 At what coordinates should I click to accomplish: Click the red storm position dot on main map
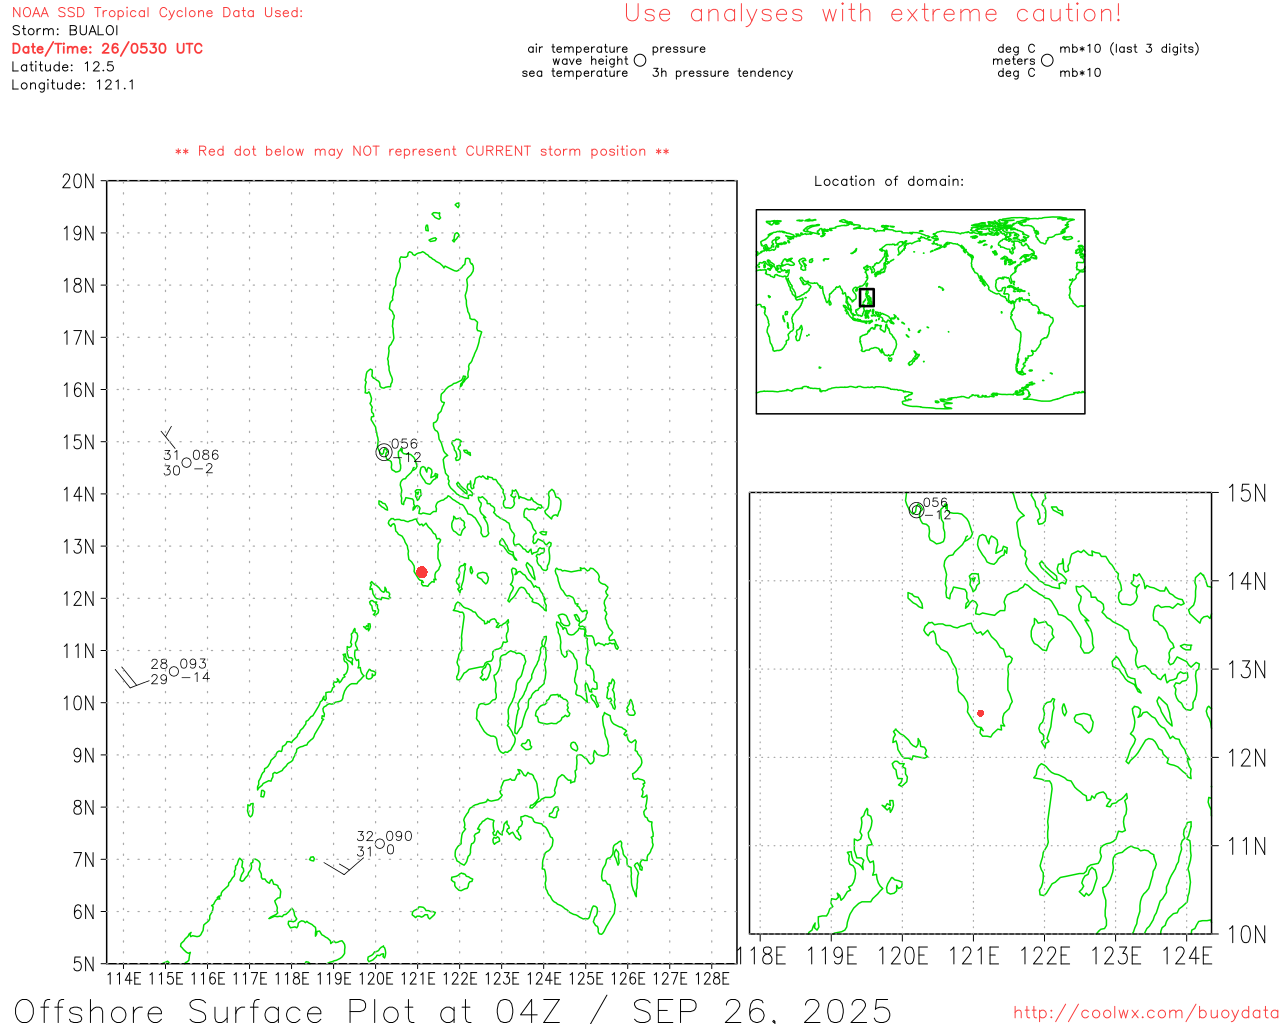click(421, 572)
